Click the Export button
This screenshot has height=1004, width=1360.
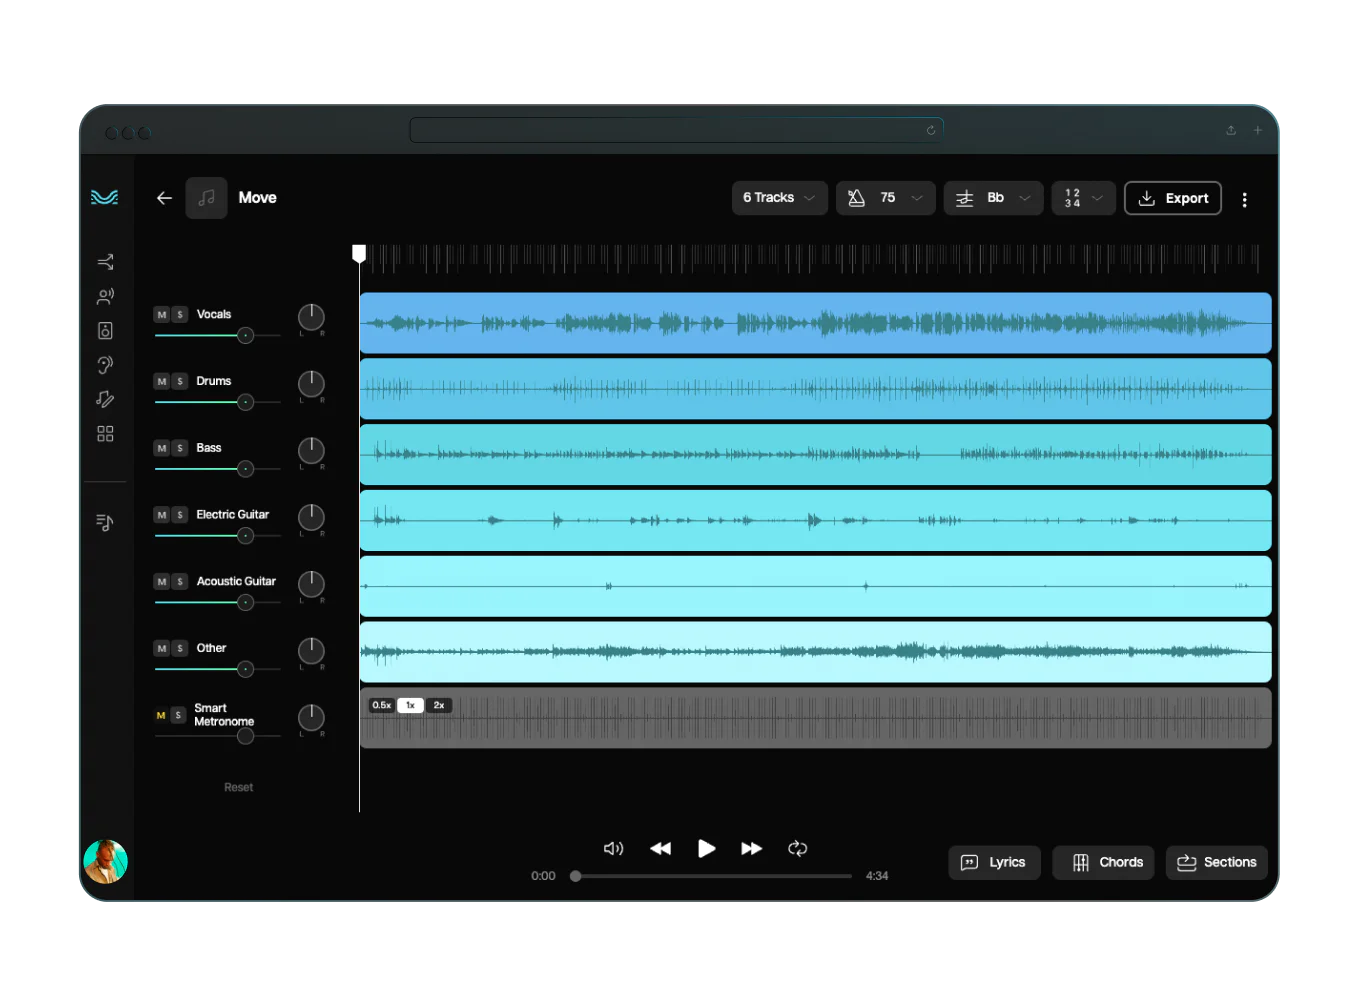tap(1172, 198)
